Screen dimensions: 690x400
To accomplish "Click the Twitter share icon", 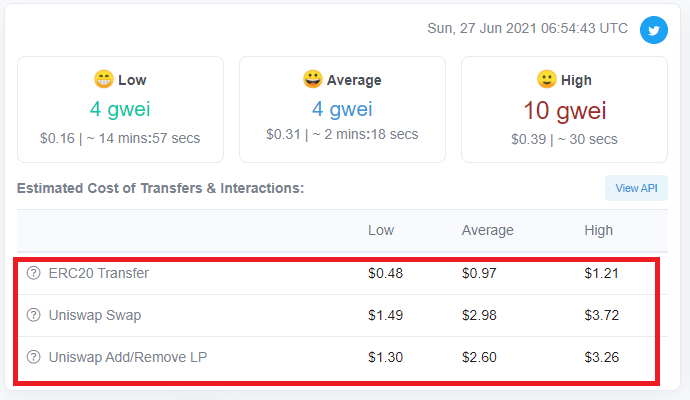I will 653,30.
